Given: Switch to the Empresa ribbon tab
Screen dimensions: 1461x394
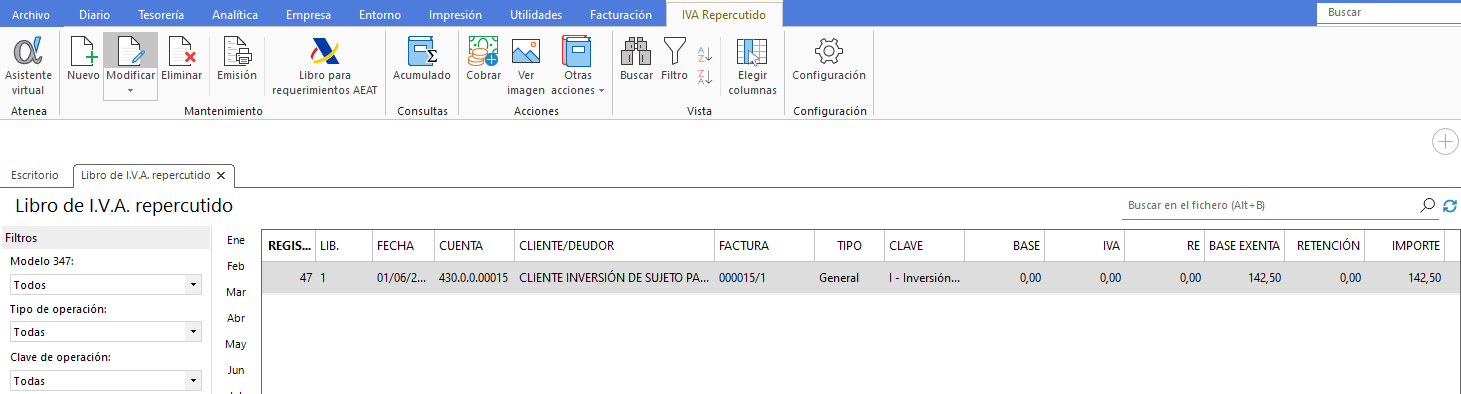Looking at the screenshot, I should [308, 15].
